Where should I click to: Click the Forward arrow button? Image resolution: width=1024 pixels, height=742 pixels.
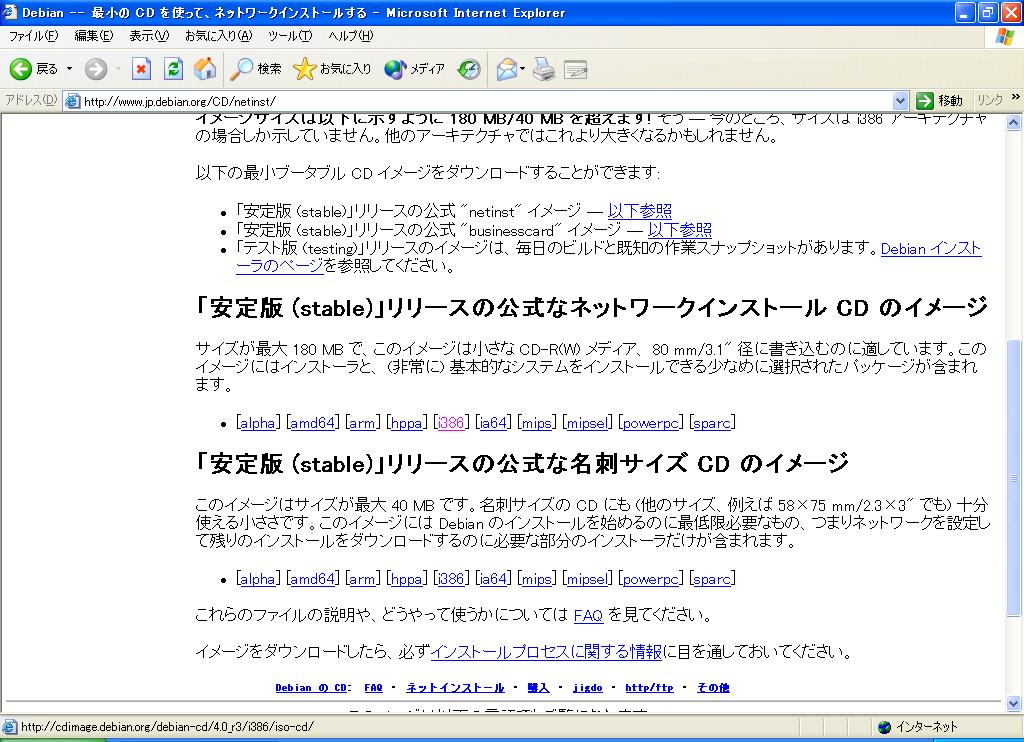tap(96, 69)
